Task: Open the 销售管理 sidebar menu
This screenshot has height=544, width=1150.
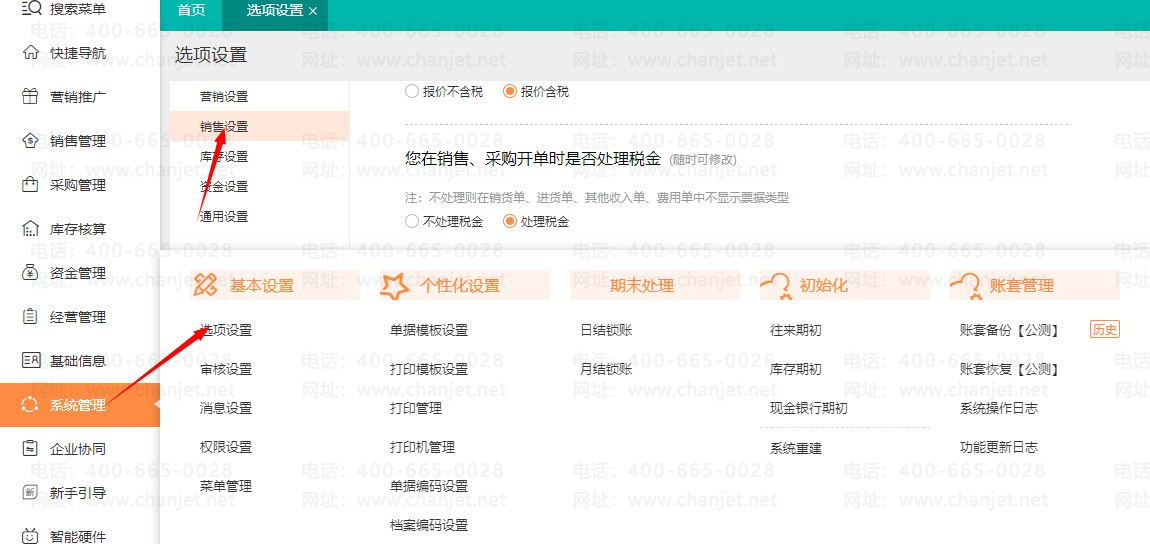Action: (78, 141)
